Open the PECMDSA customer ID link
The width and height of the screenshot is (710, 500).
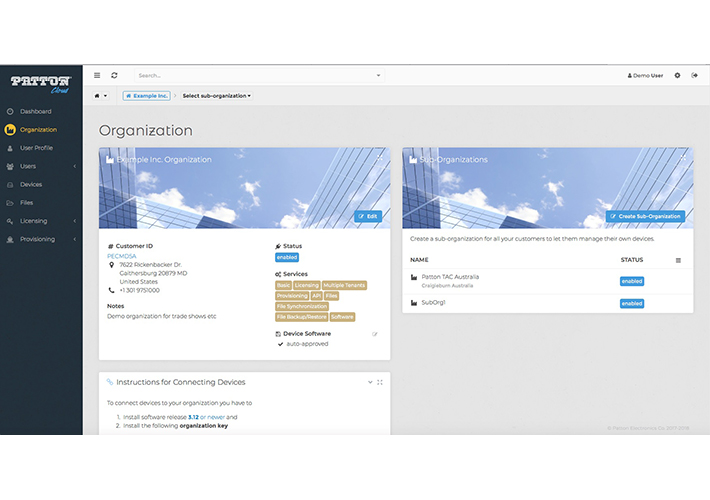click(x=121, y=256)
